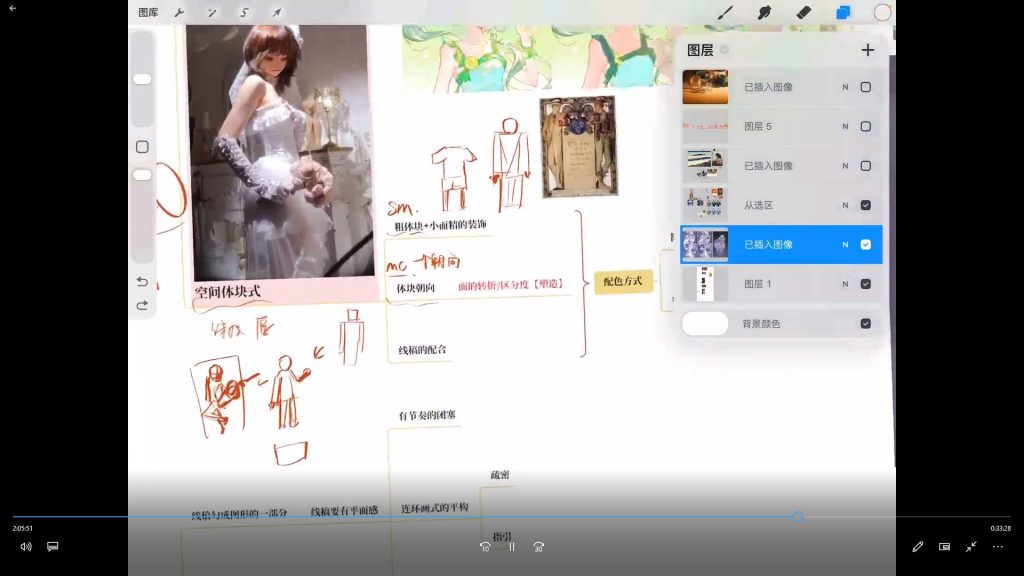Show the second 已插入图像 layer
This screenshot has height=576, width=1024.
[865, 166]
